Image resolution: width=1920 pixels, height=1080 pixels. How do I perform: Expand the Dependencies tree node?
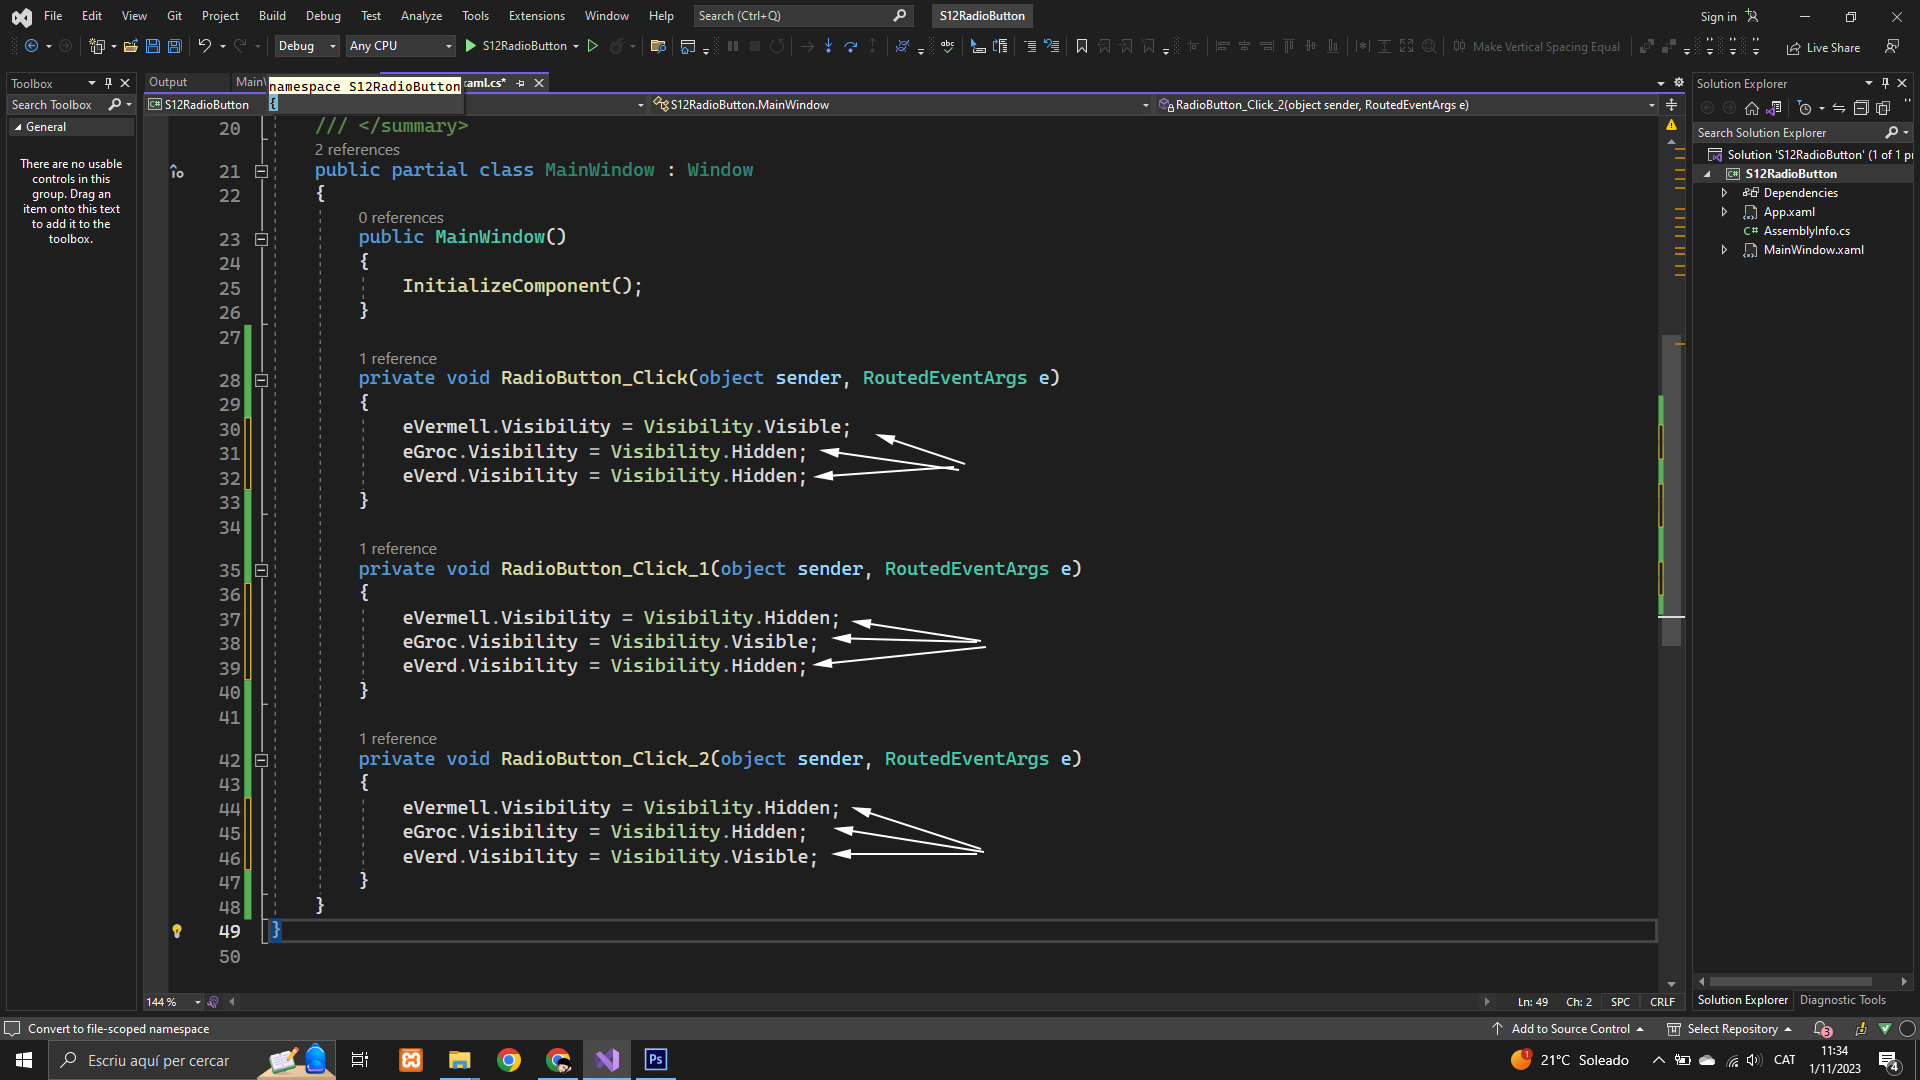tap(1724, 193)
